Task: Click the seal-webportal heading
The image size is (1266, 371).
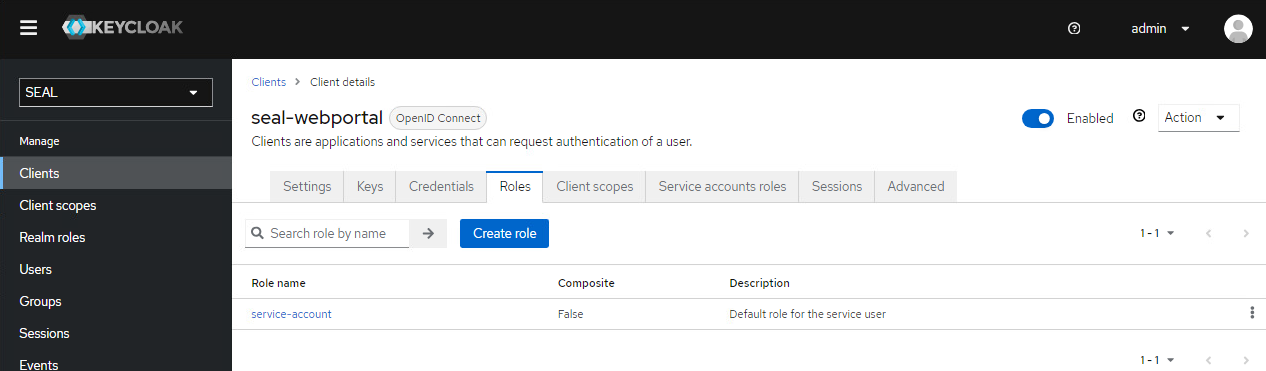Action: (316, 118)
